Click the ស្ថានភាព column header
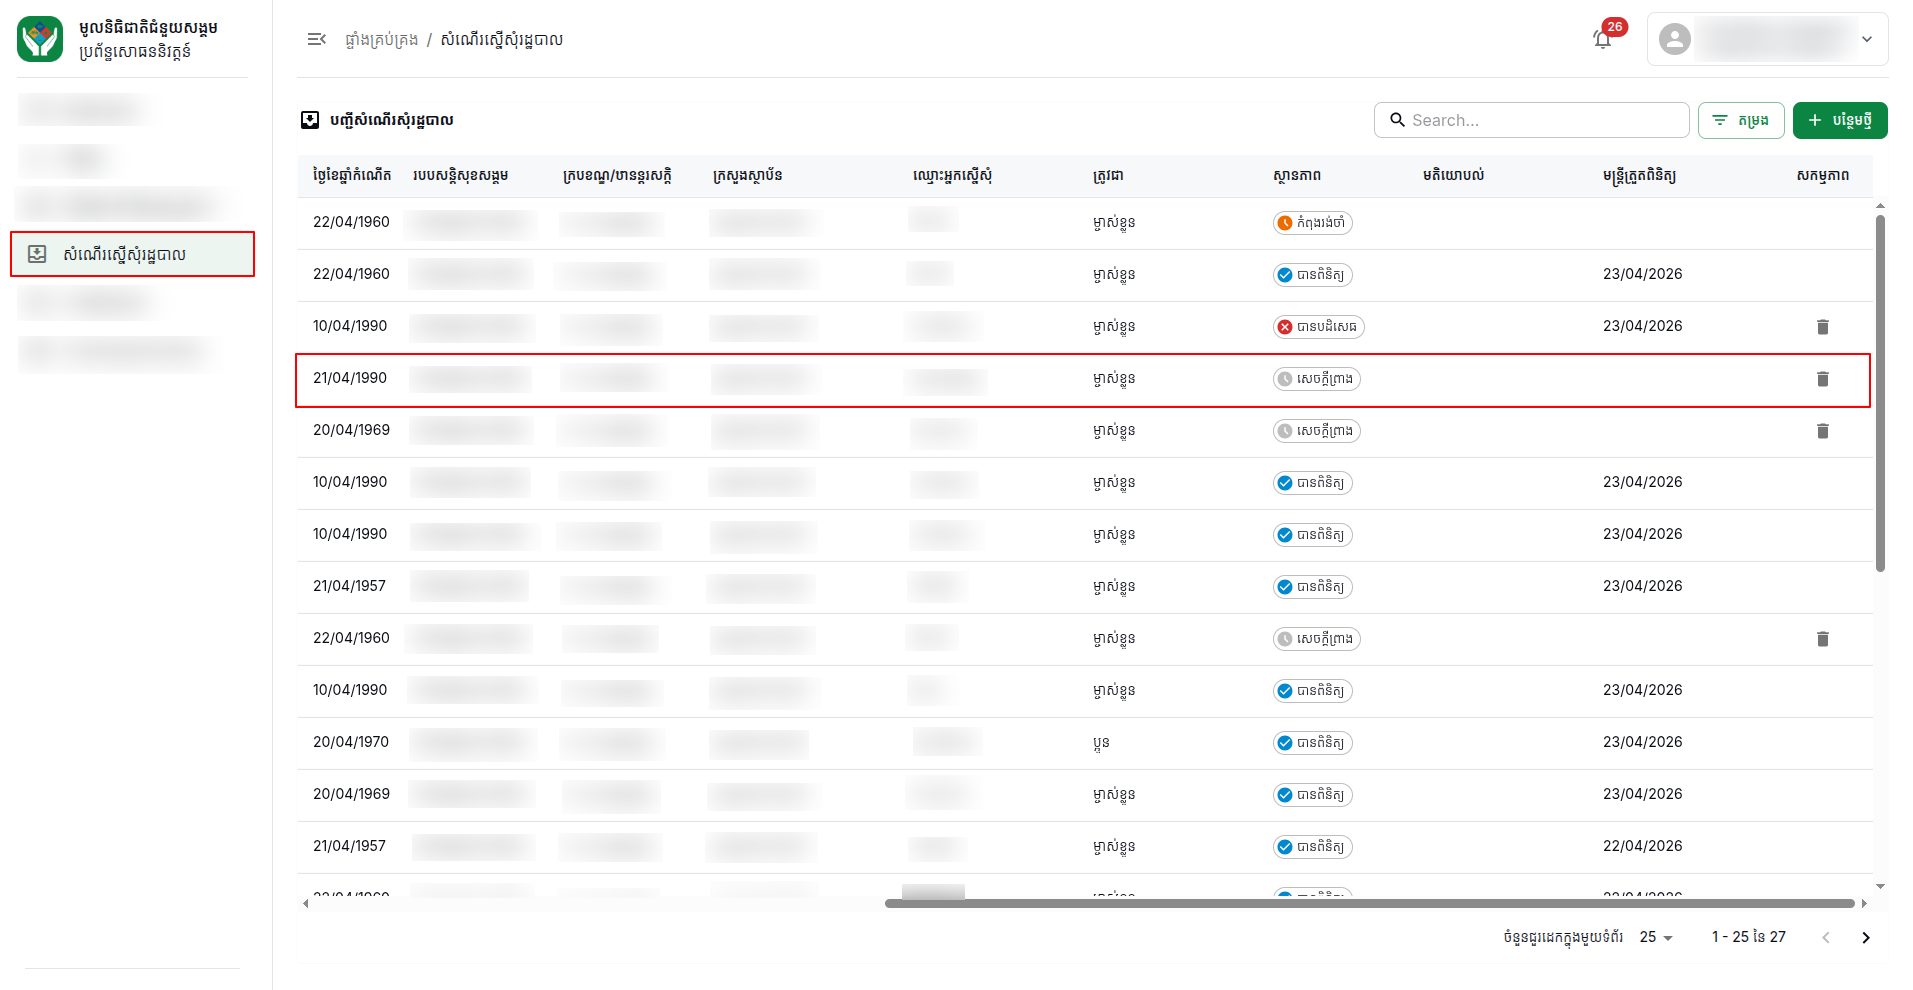 [x=1296, y=175]
